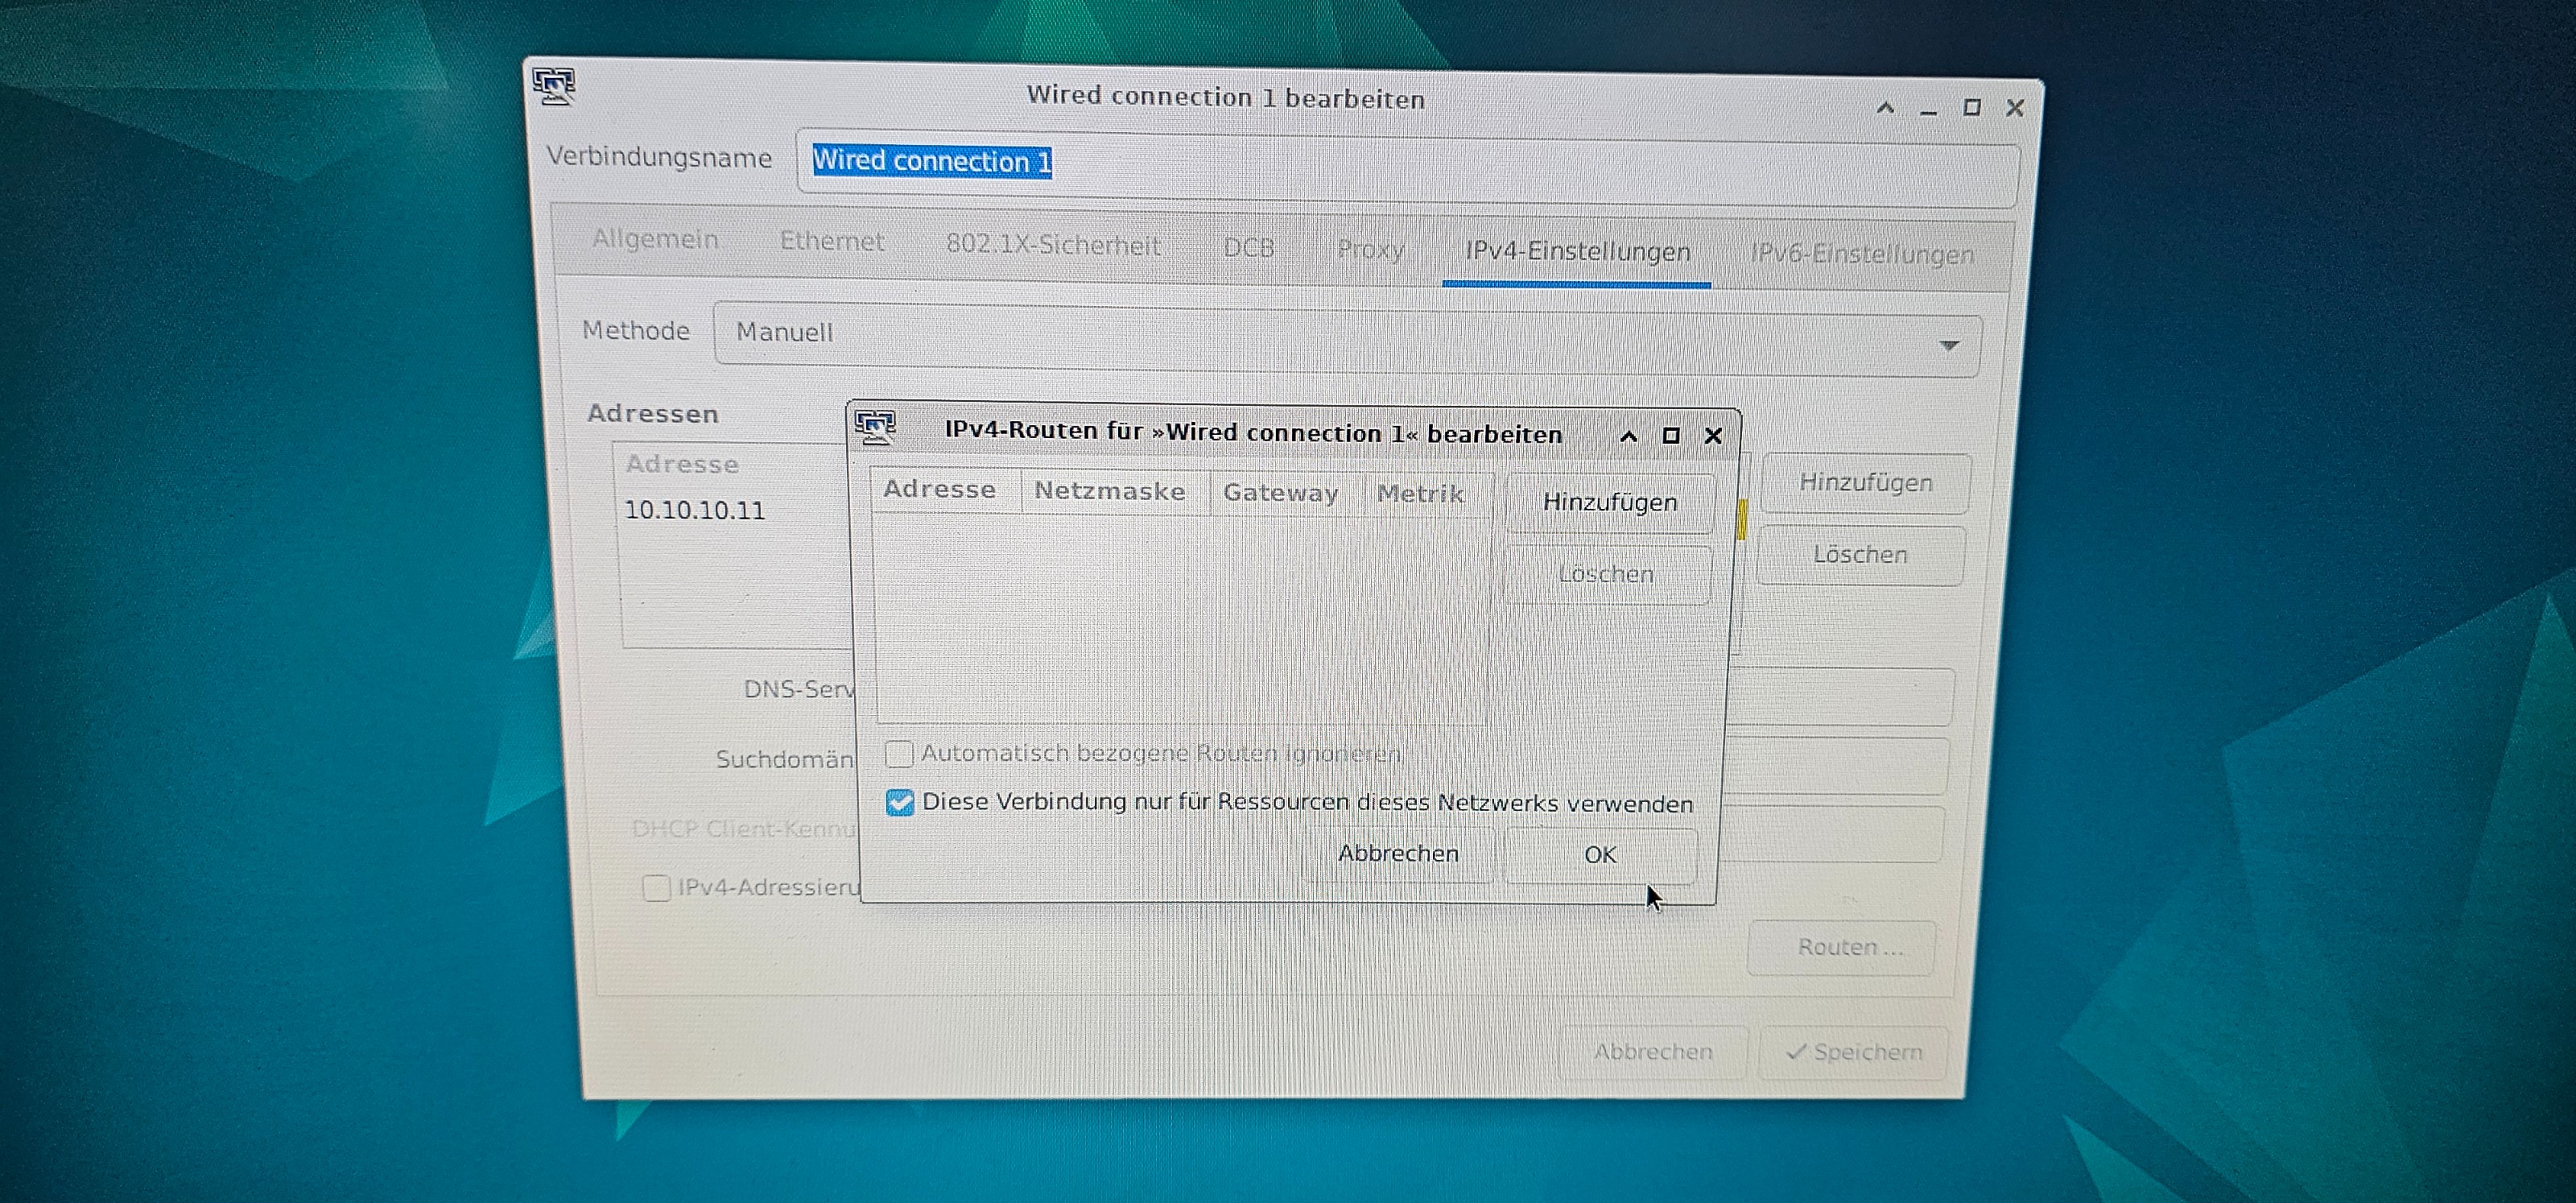Click the network icon in main window titlebar
The width and height of the screenshot is (2576, 1203).
point(553,85)
